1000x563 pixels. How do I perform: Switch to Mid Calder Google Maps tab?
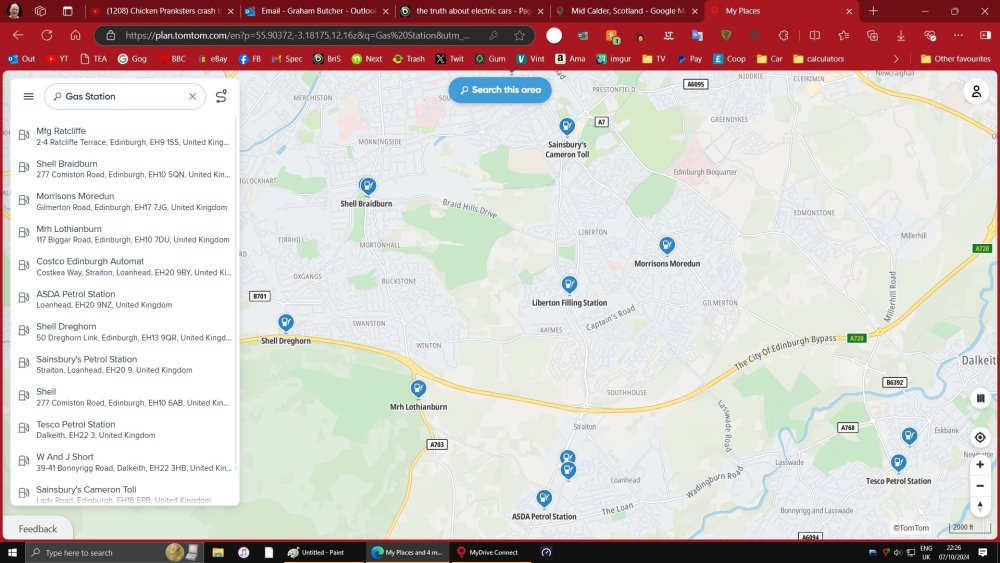[x=627, y=11]
